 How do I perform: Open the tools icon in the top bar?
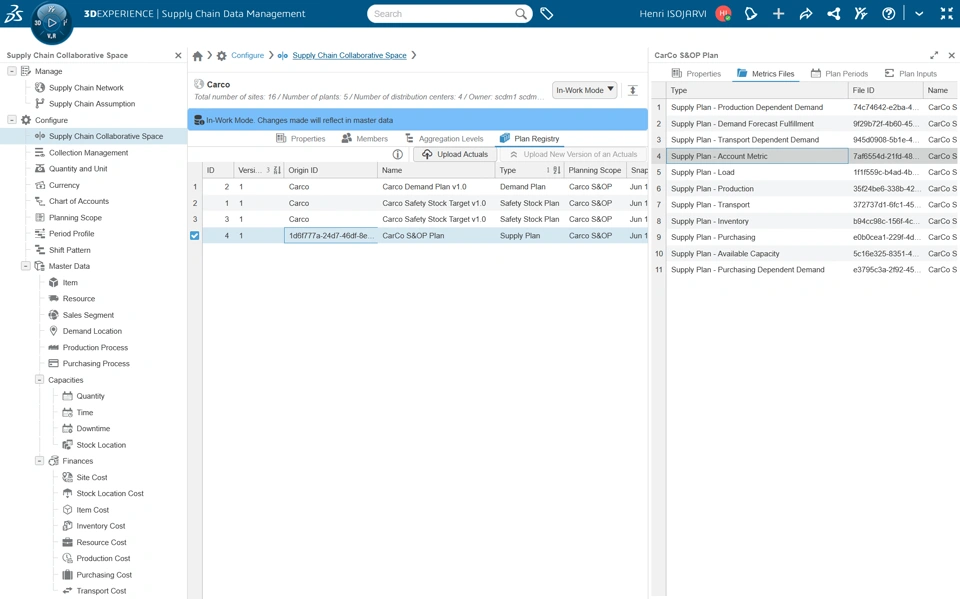tap(861, 13)
